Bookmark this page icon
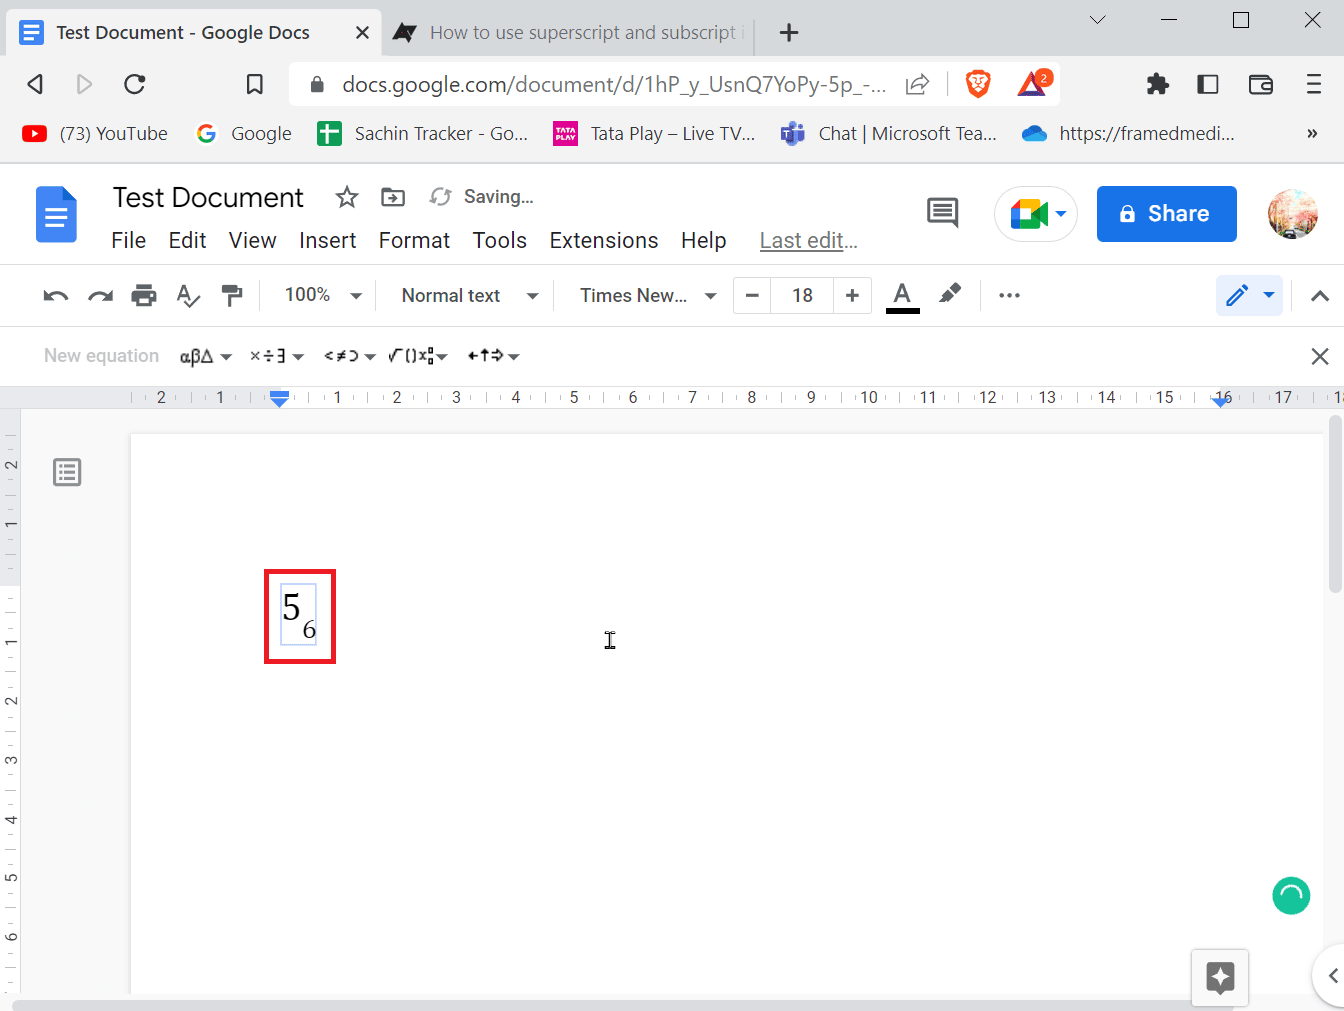 255,84
